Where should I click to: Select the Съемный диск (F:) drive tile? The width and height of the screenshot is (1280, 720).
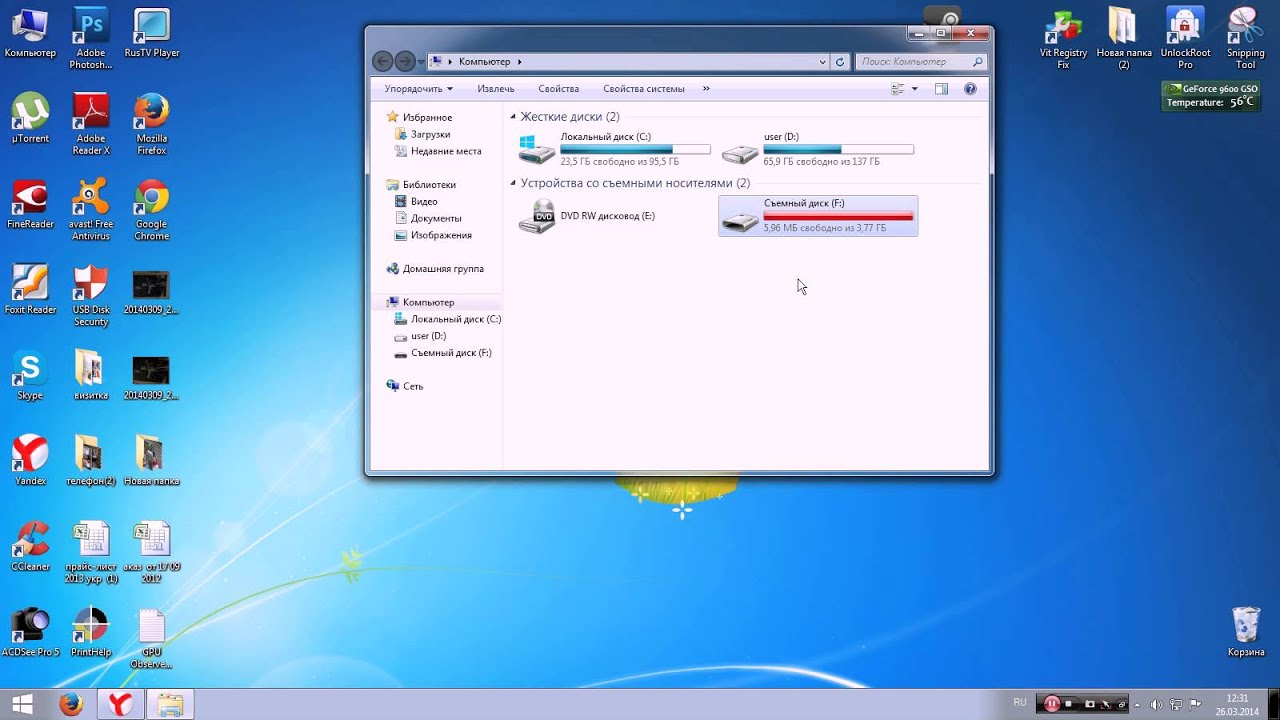coord(818,216)
